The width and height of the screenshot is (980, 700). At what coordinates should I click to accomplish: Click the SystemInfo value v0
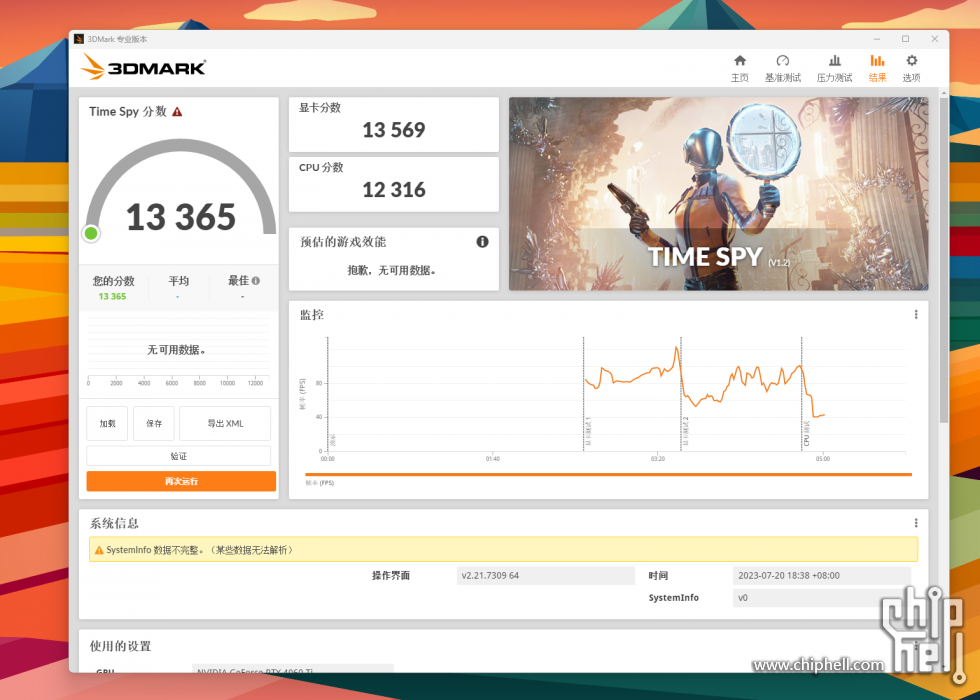(822, 598)
